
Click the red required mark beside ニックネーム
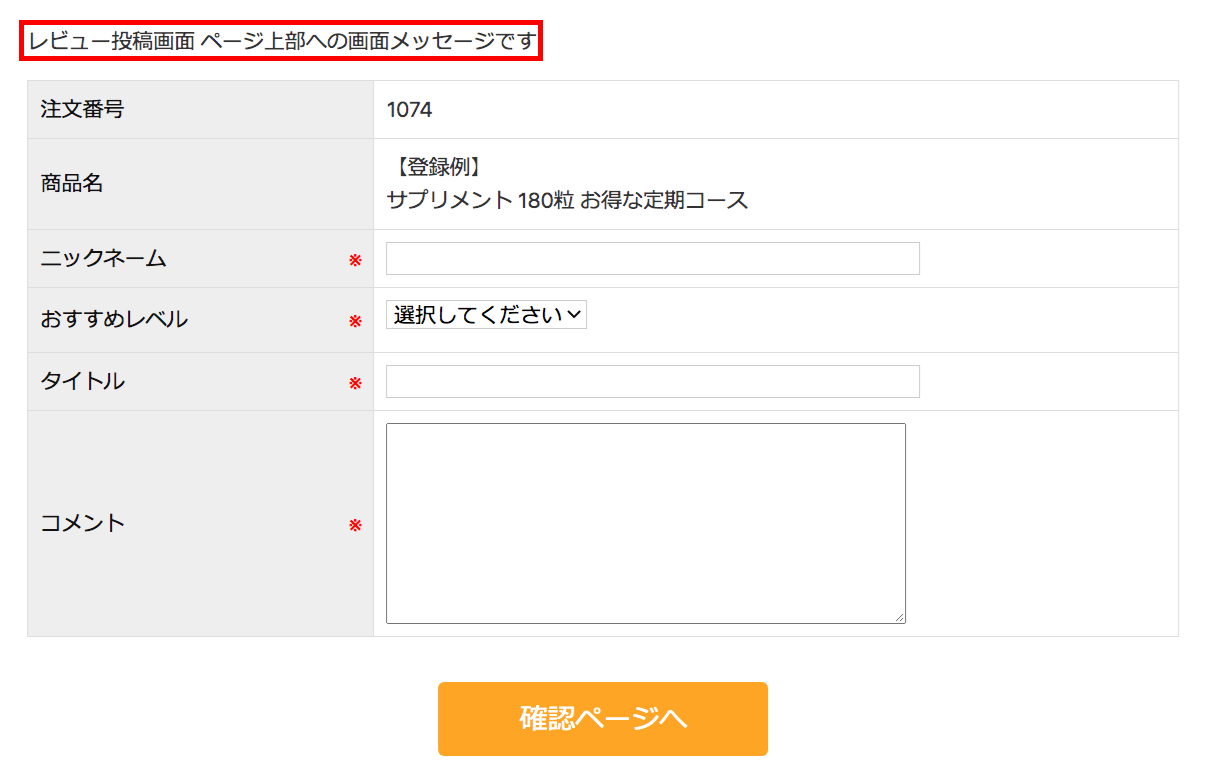coord(355,261)
